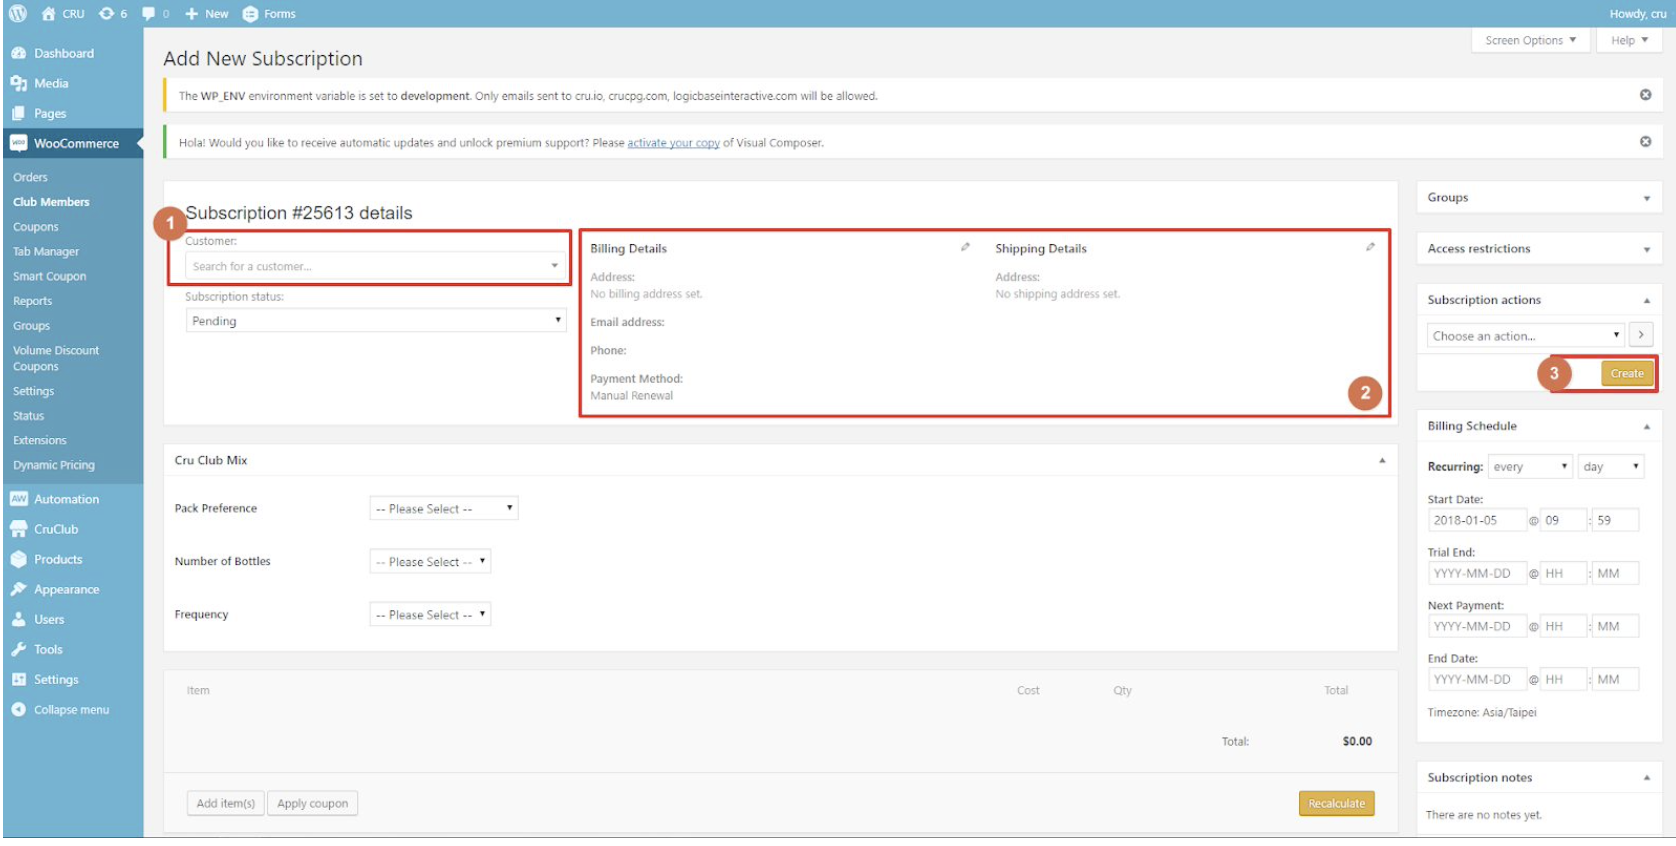The image size is (1676, 846).
Task: Click Next Payment date field
Action: [1477, 626]
